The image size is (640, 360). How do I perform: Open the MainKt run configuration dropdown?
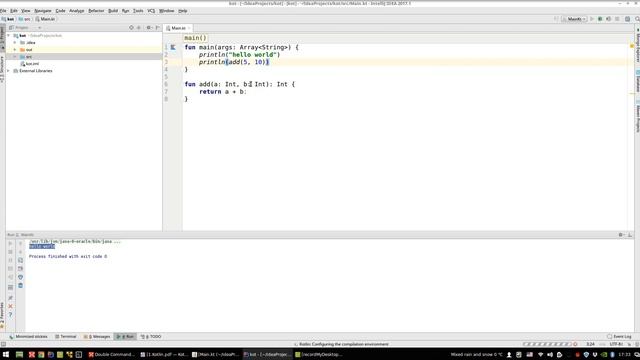[574, 19]
